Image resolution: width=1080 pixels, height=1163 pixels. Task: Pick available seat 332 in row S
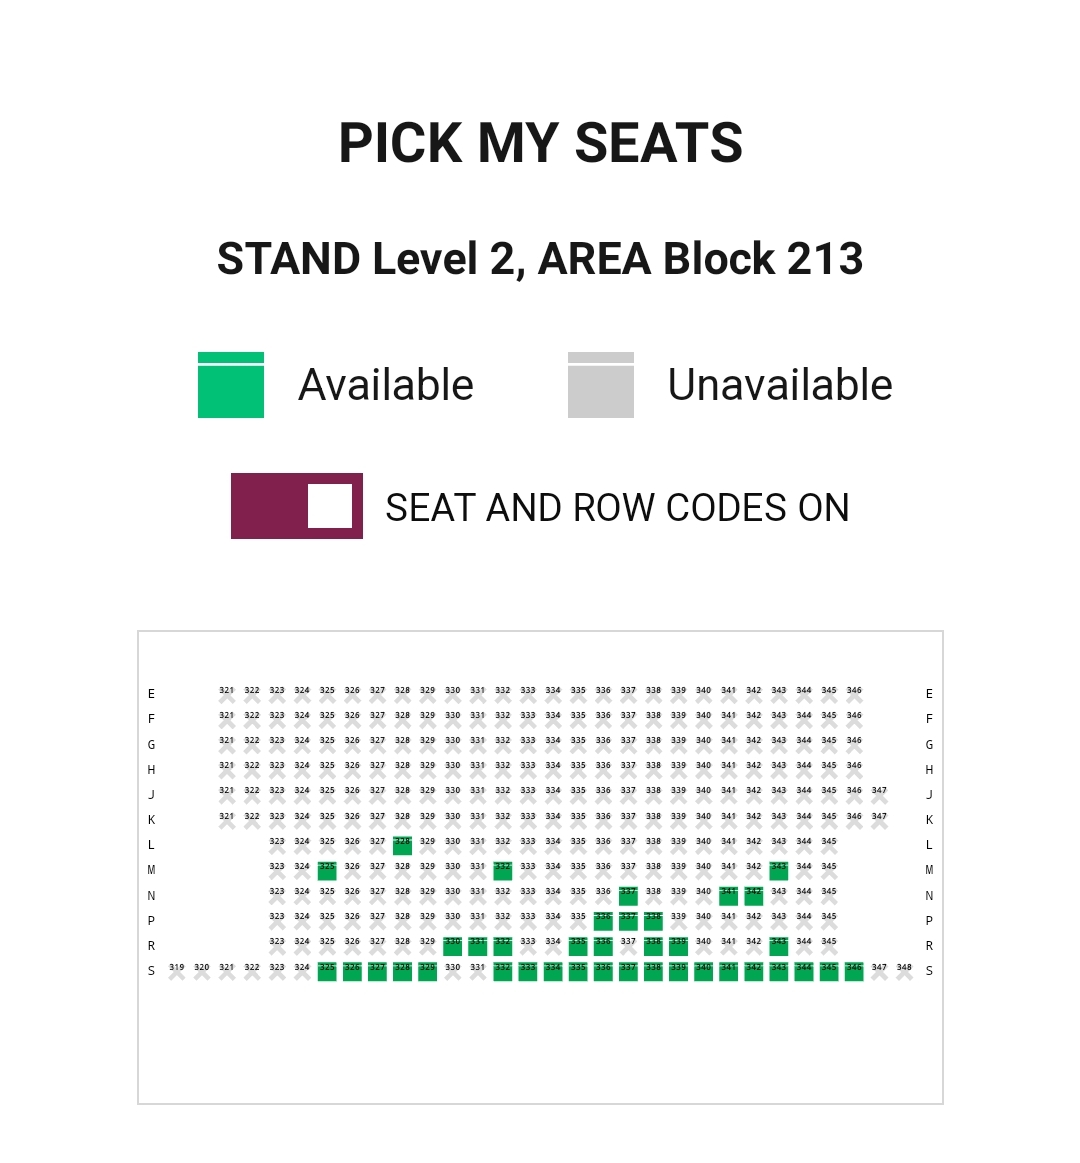(x=503, y=972)
